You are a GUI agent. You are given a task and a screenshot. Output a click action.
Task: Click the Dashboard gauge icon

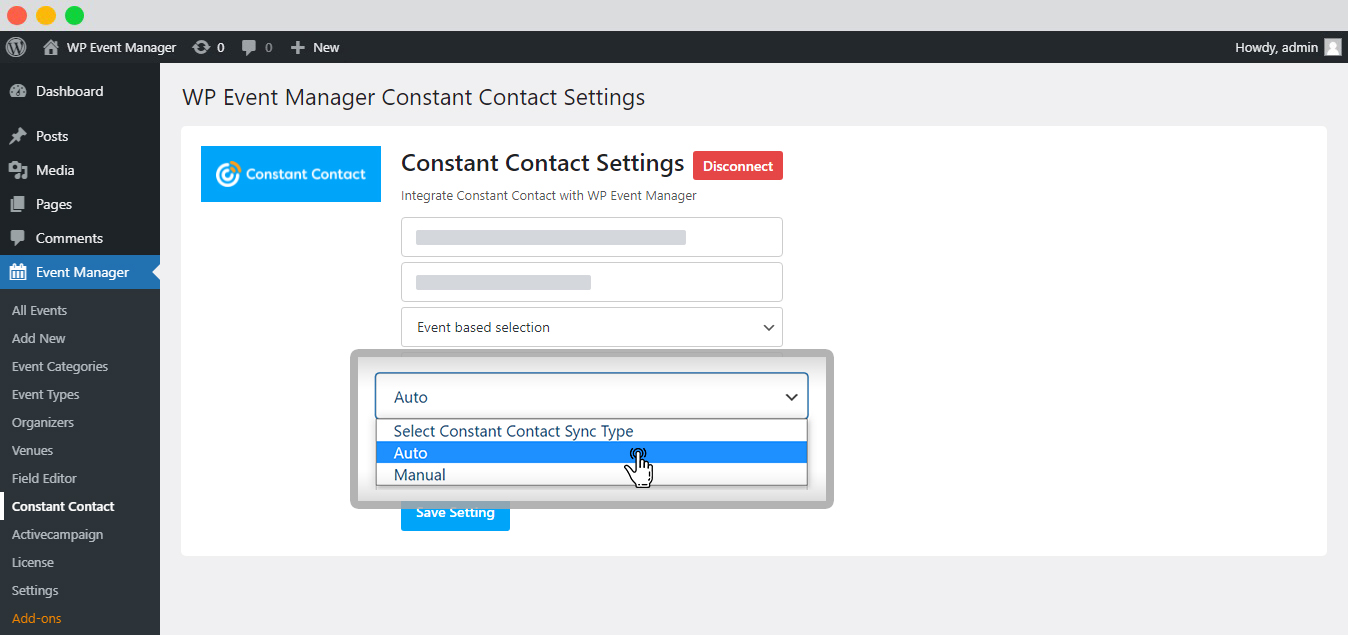click(x=18, y=91)
